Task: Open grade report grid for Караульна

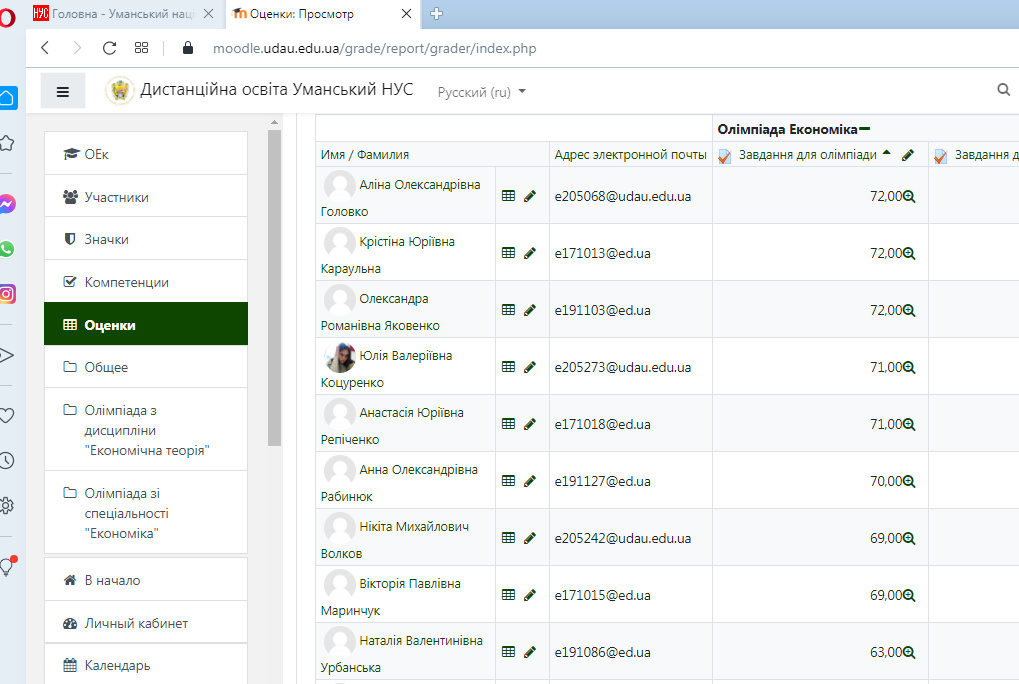Action: (509, 253)
